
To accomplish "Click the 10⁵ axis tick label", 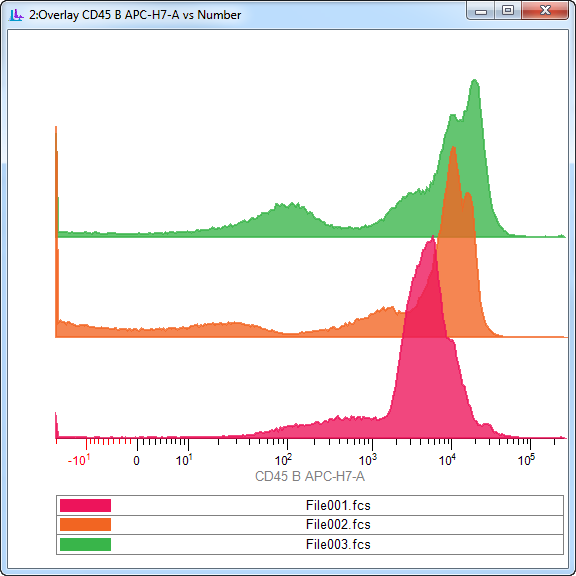I will click(x=526, y=460).
